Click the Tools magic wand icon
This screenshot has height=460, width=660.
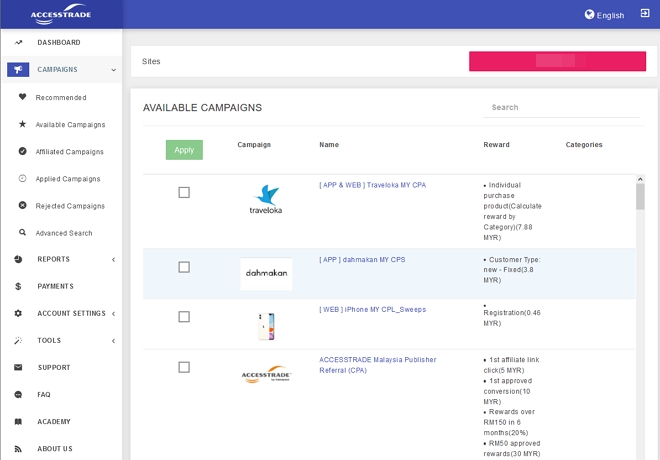(x=18, y=340)
